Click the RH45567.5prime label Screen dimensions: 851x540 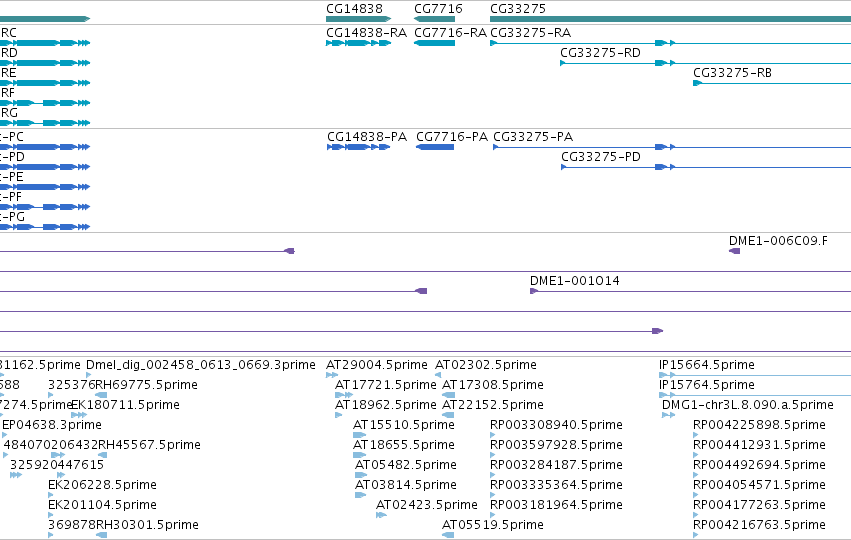(x=150, y=445)
